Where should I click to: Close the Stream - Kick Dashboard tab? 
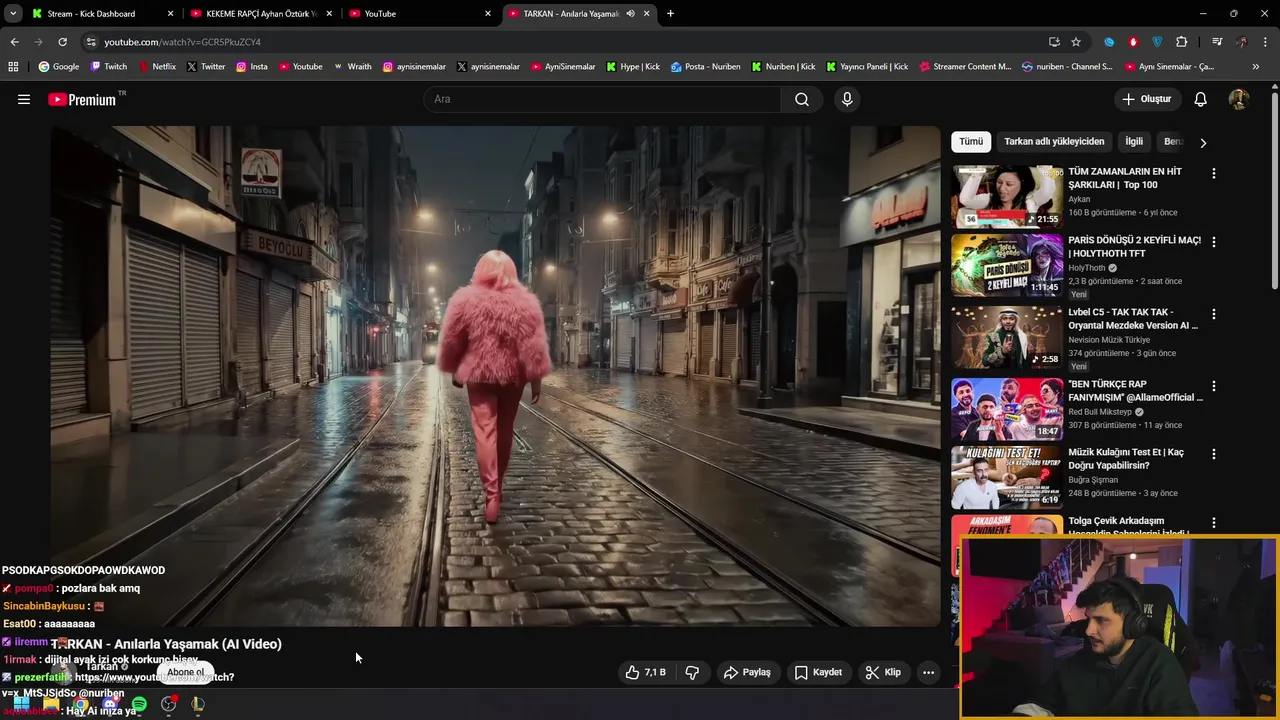[x=170, y=14]
